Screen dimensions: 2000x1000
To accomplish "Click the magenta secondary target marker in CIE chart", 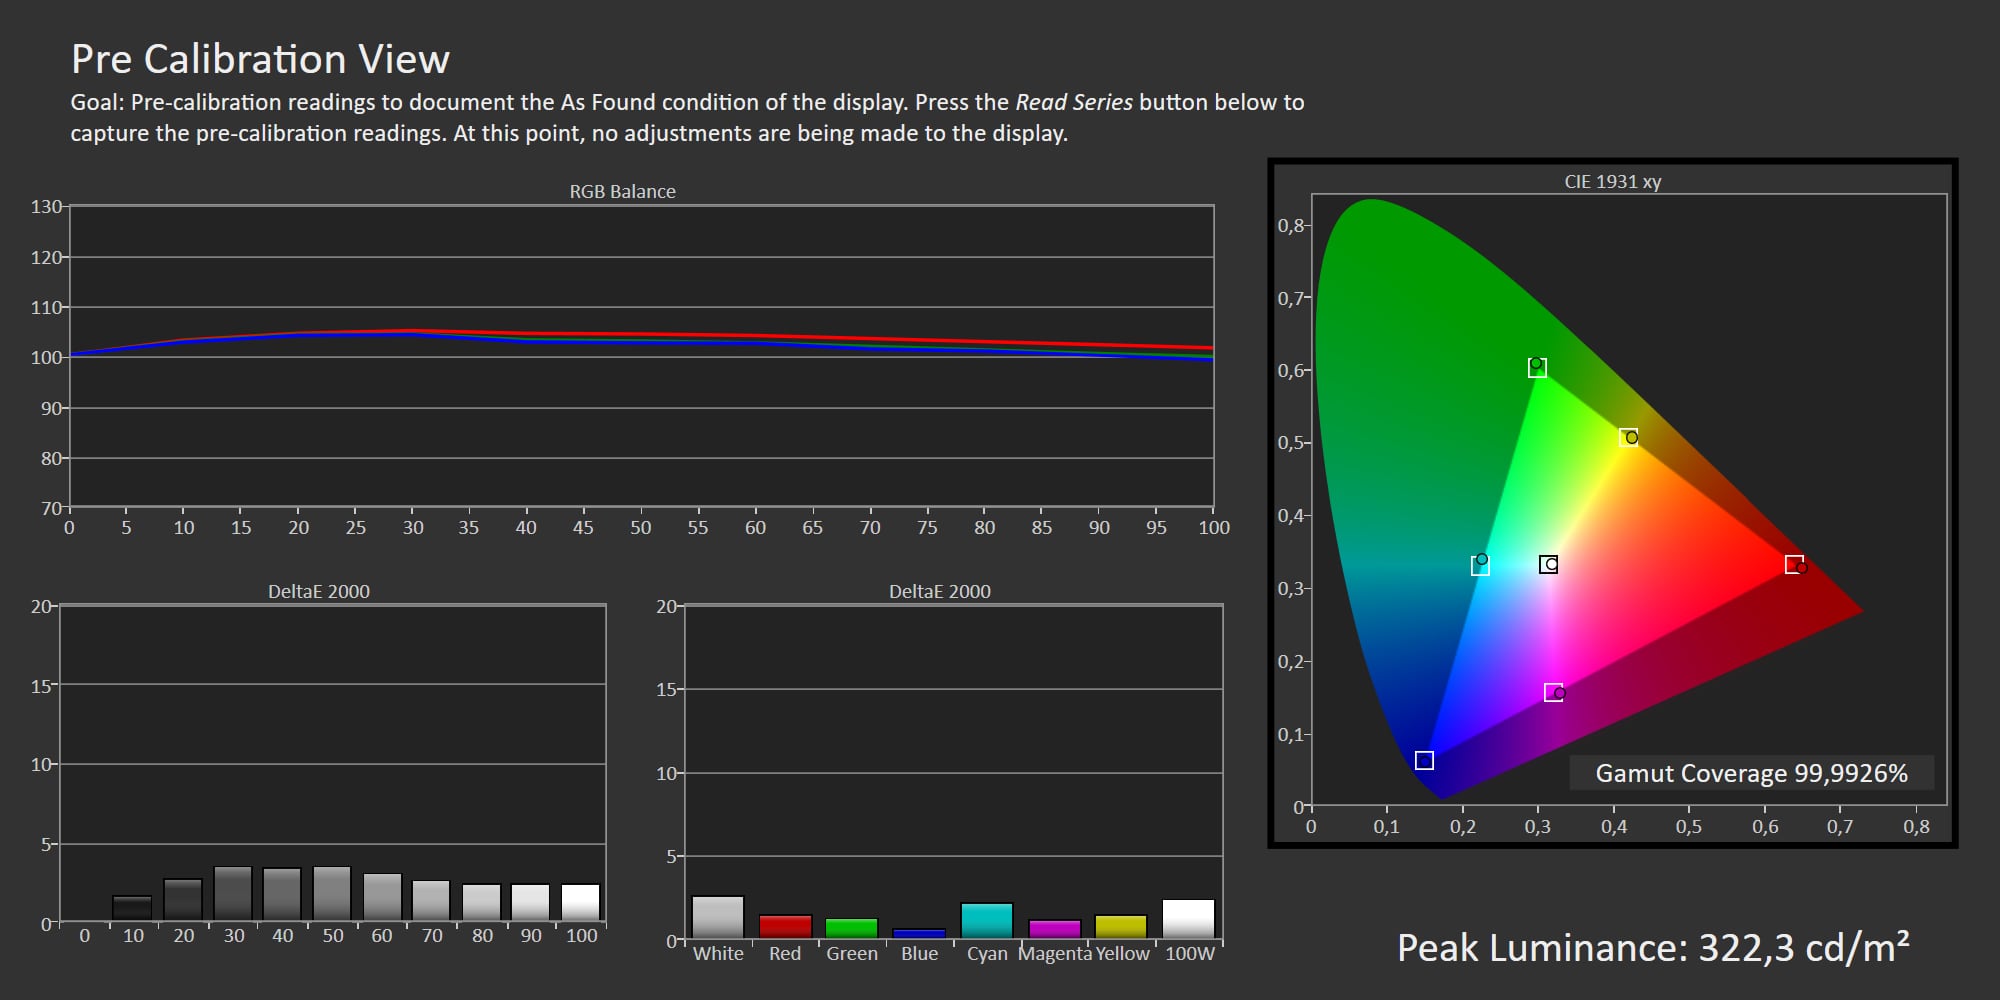I will [x=1552, y=693].
